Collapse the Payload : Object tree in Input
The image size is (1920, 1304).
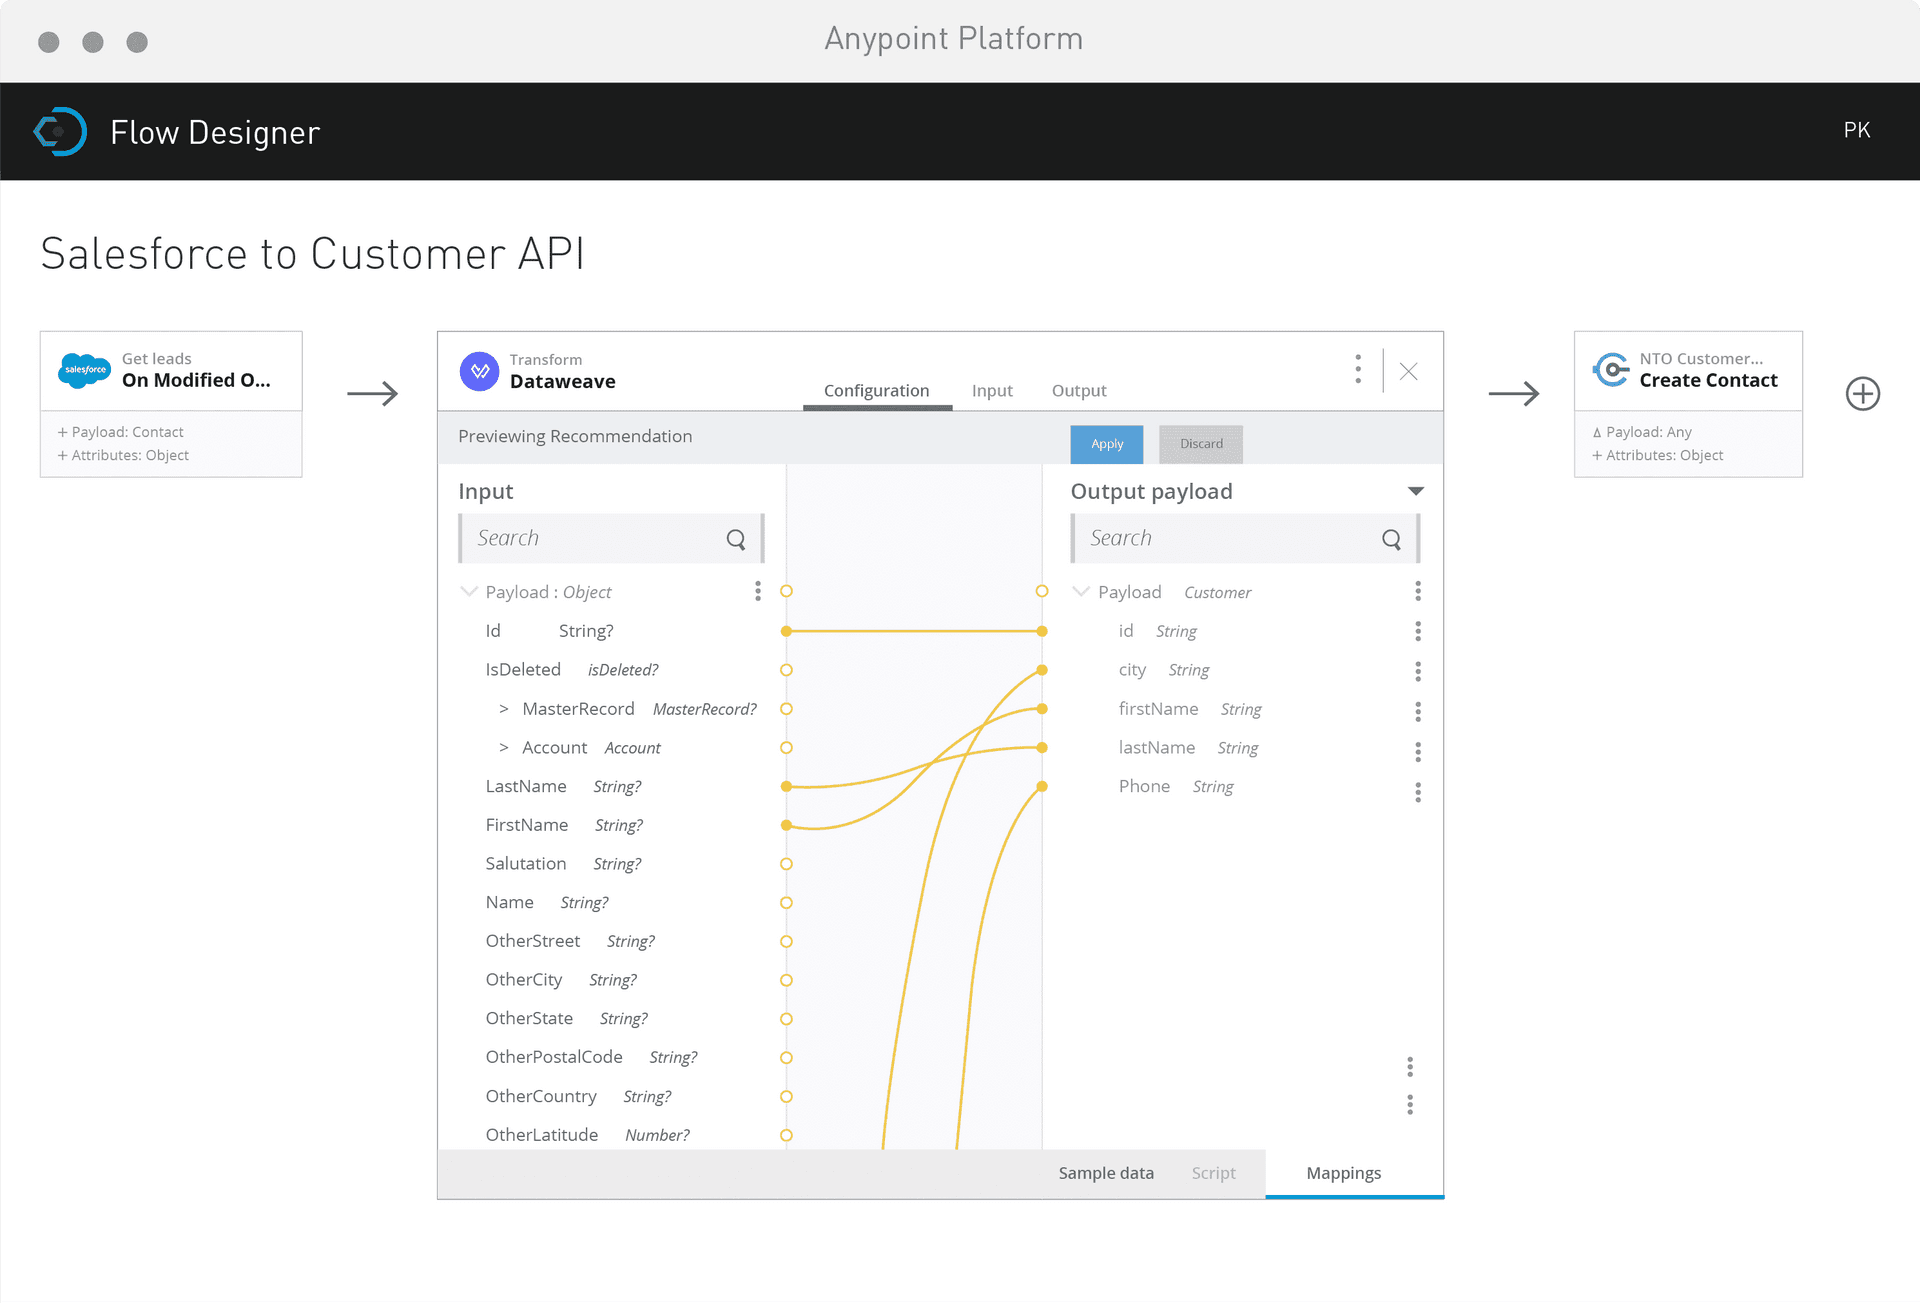pyautogui.click(x=469, y=591)
